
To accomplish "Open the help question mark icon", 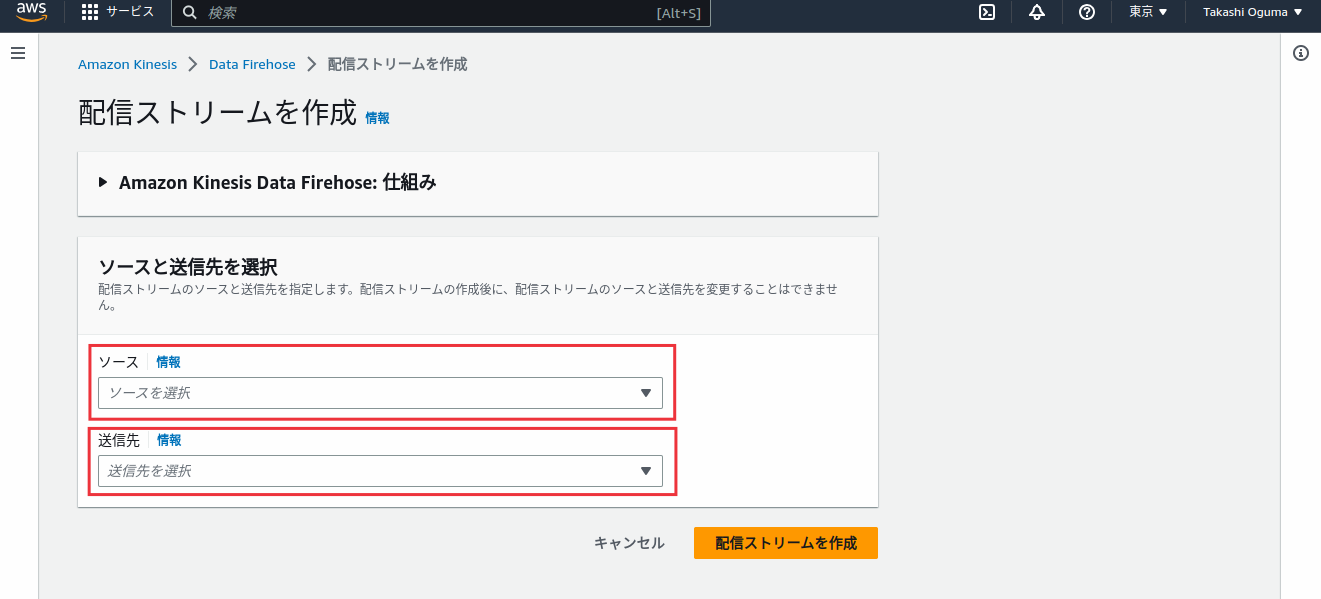I will pos(1087,12).
